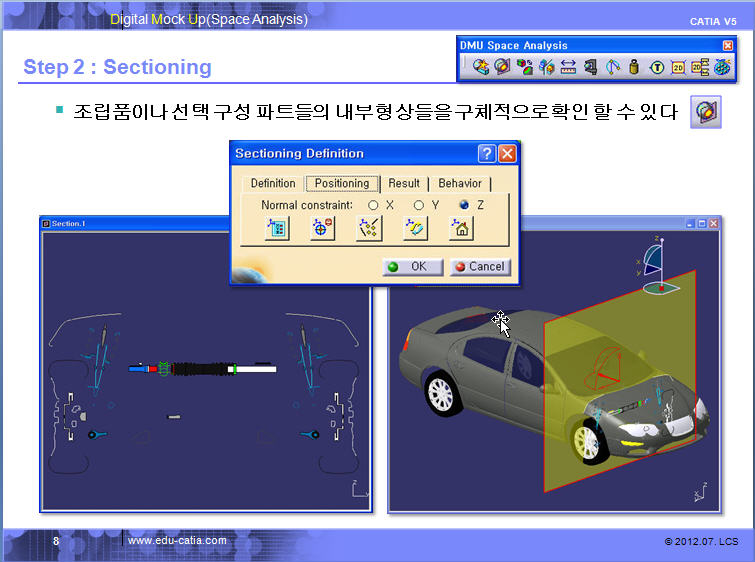Click the Invert Normal icon

click(x=415, y=228)
